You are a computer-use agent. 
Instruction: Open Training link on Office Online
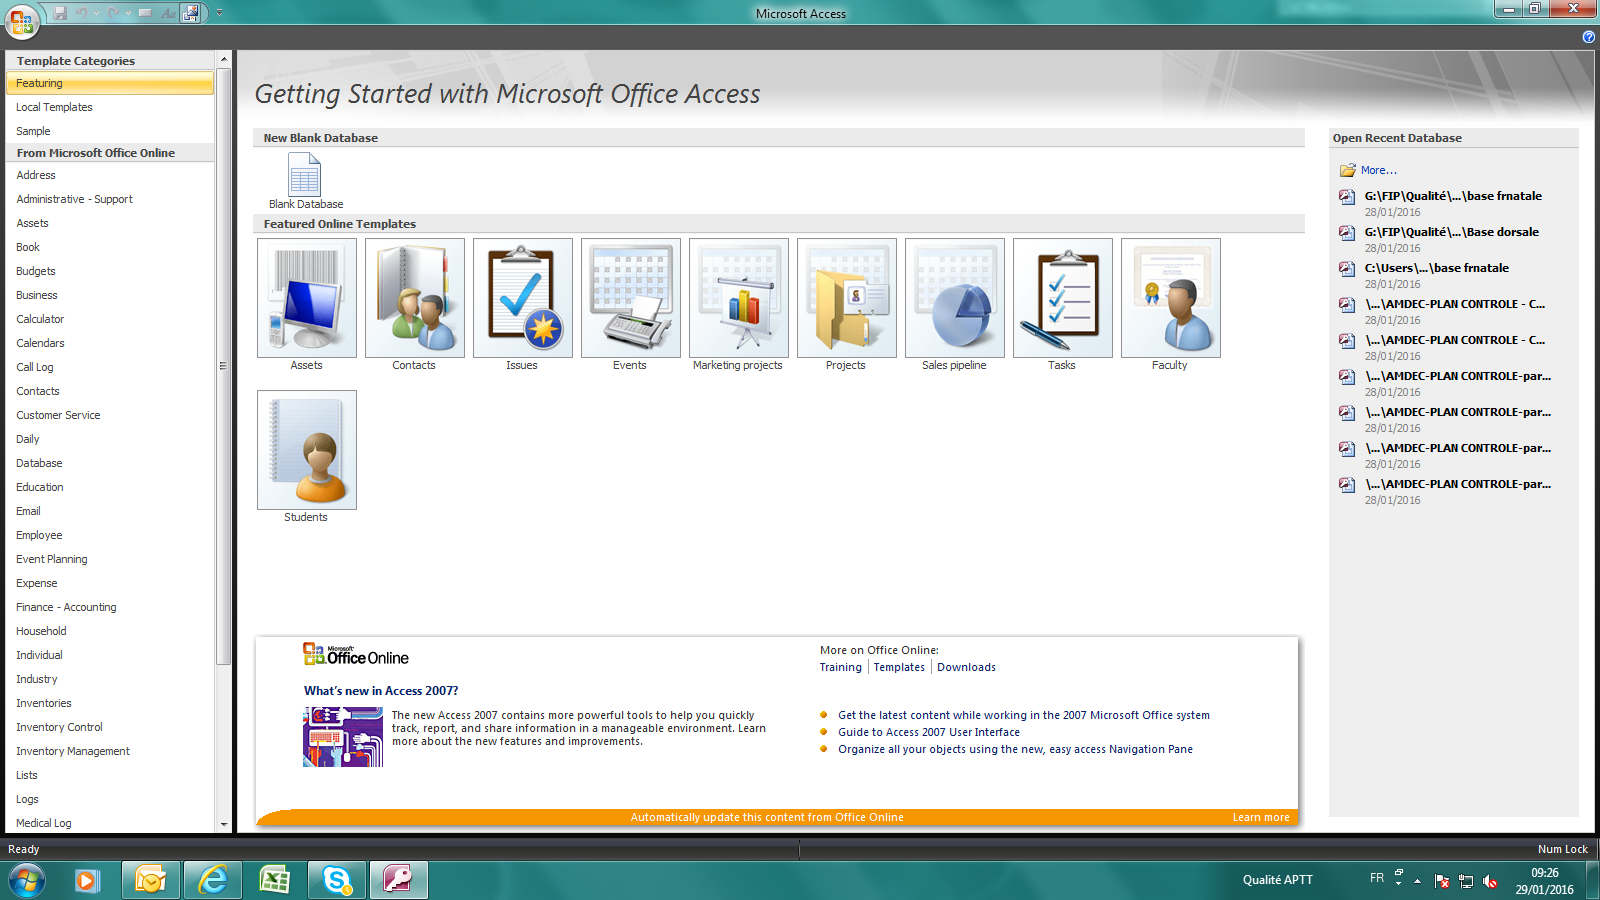pyautogui.click(x=840, y=667)
